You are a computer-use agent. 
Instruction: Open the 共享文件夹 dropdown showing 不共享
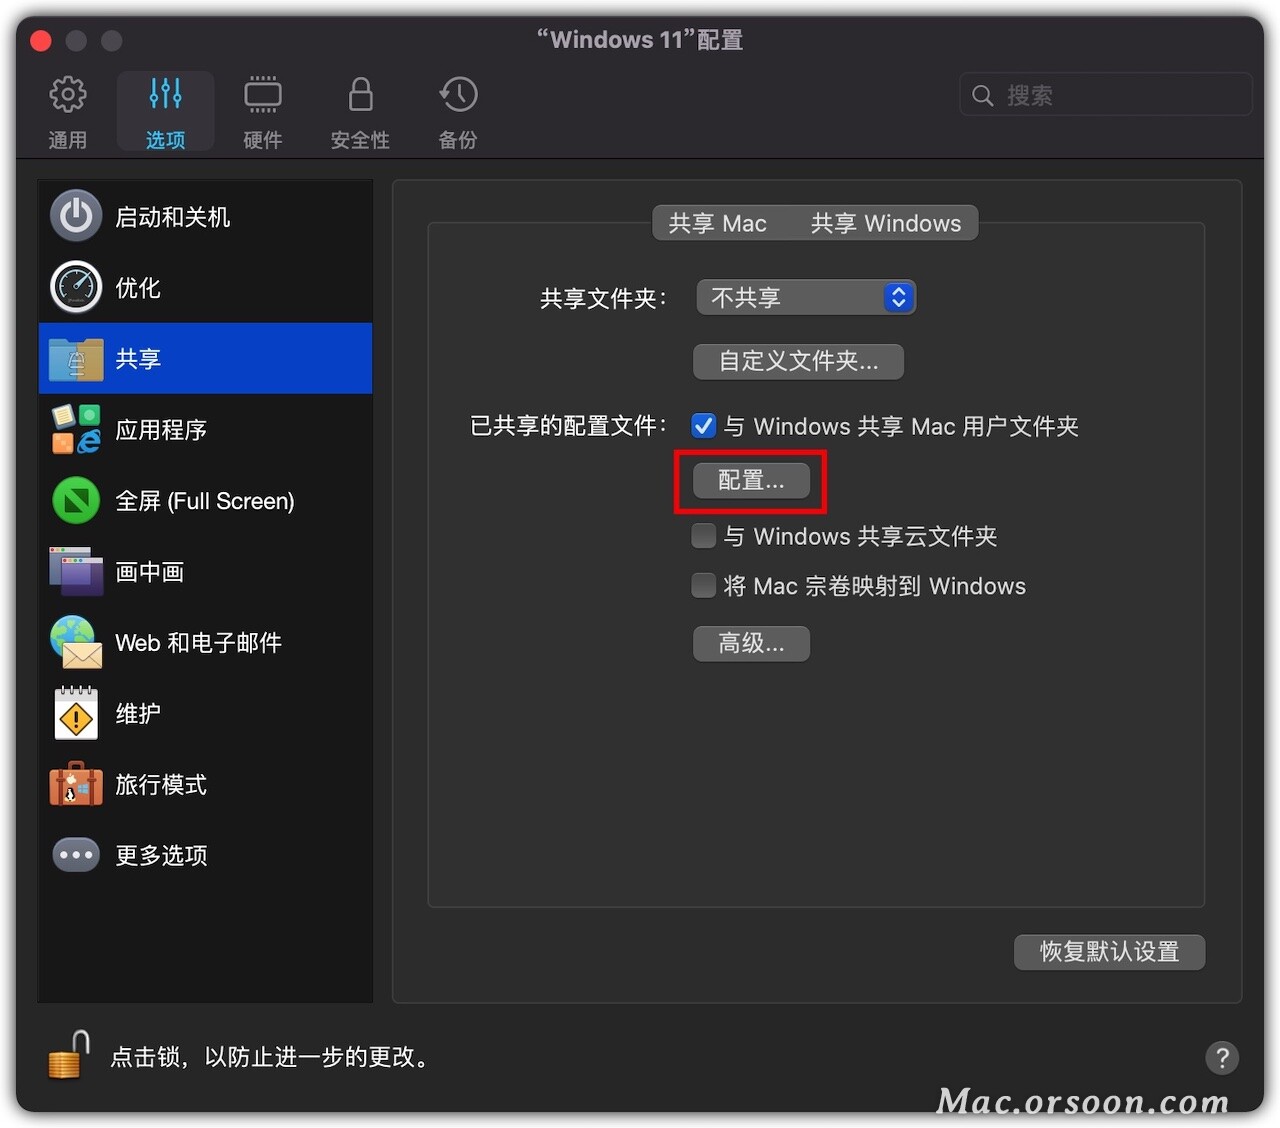(806, 297)
